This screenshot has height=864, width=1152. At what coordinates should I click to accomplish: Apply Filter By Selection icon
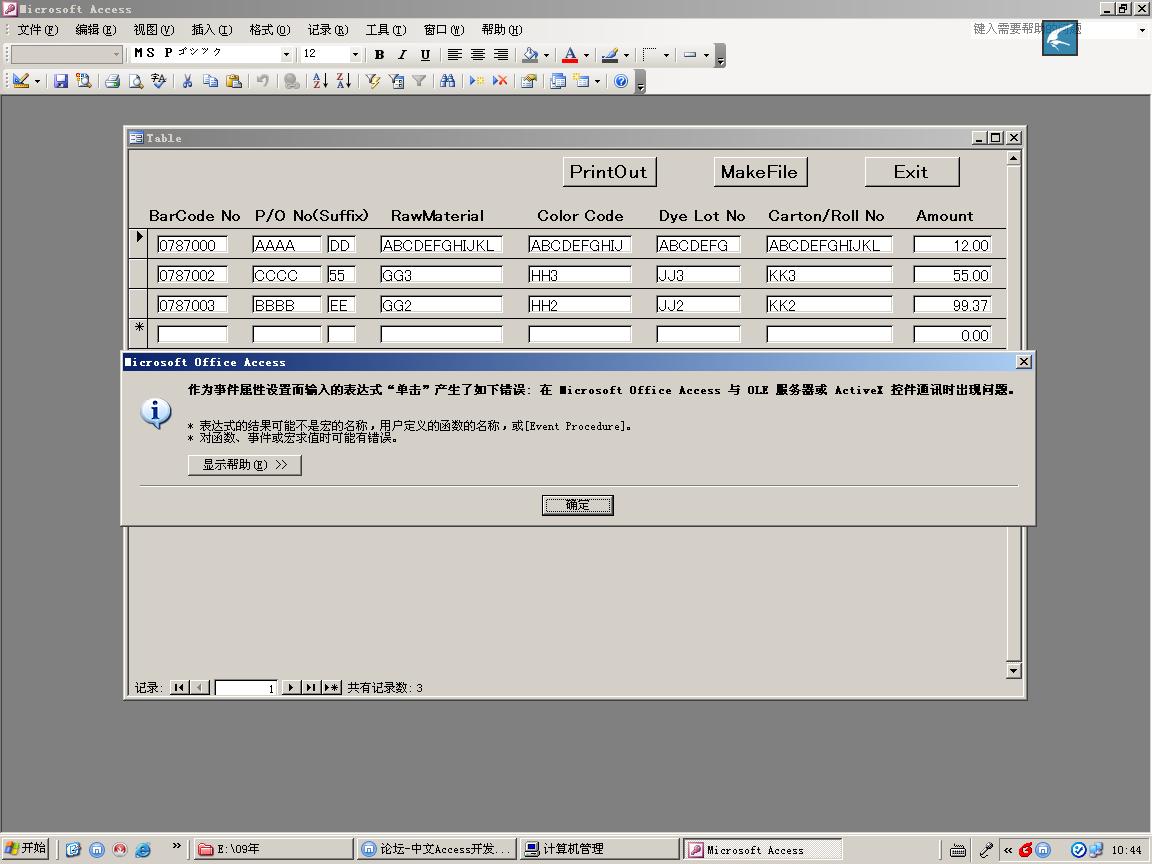tap(373, 81)
